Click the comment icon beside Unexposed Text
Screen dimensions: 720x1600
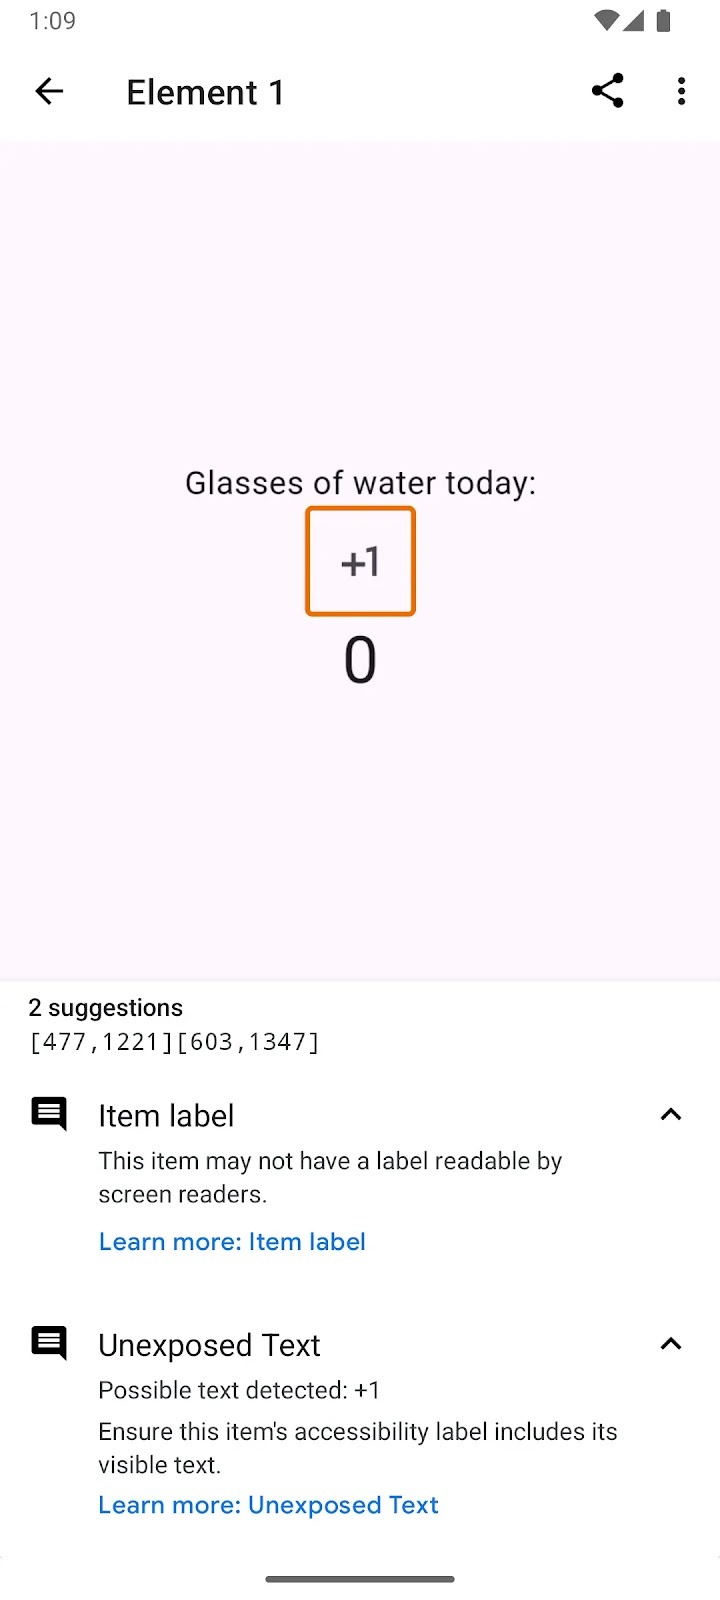(x=49, y=1342)
